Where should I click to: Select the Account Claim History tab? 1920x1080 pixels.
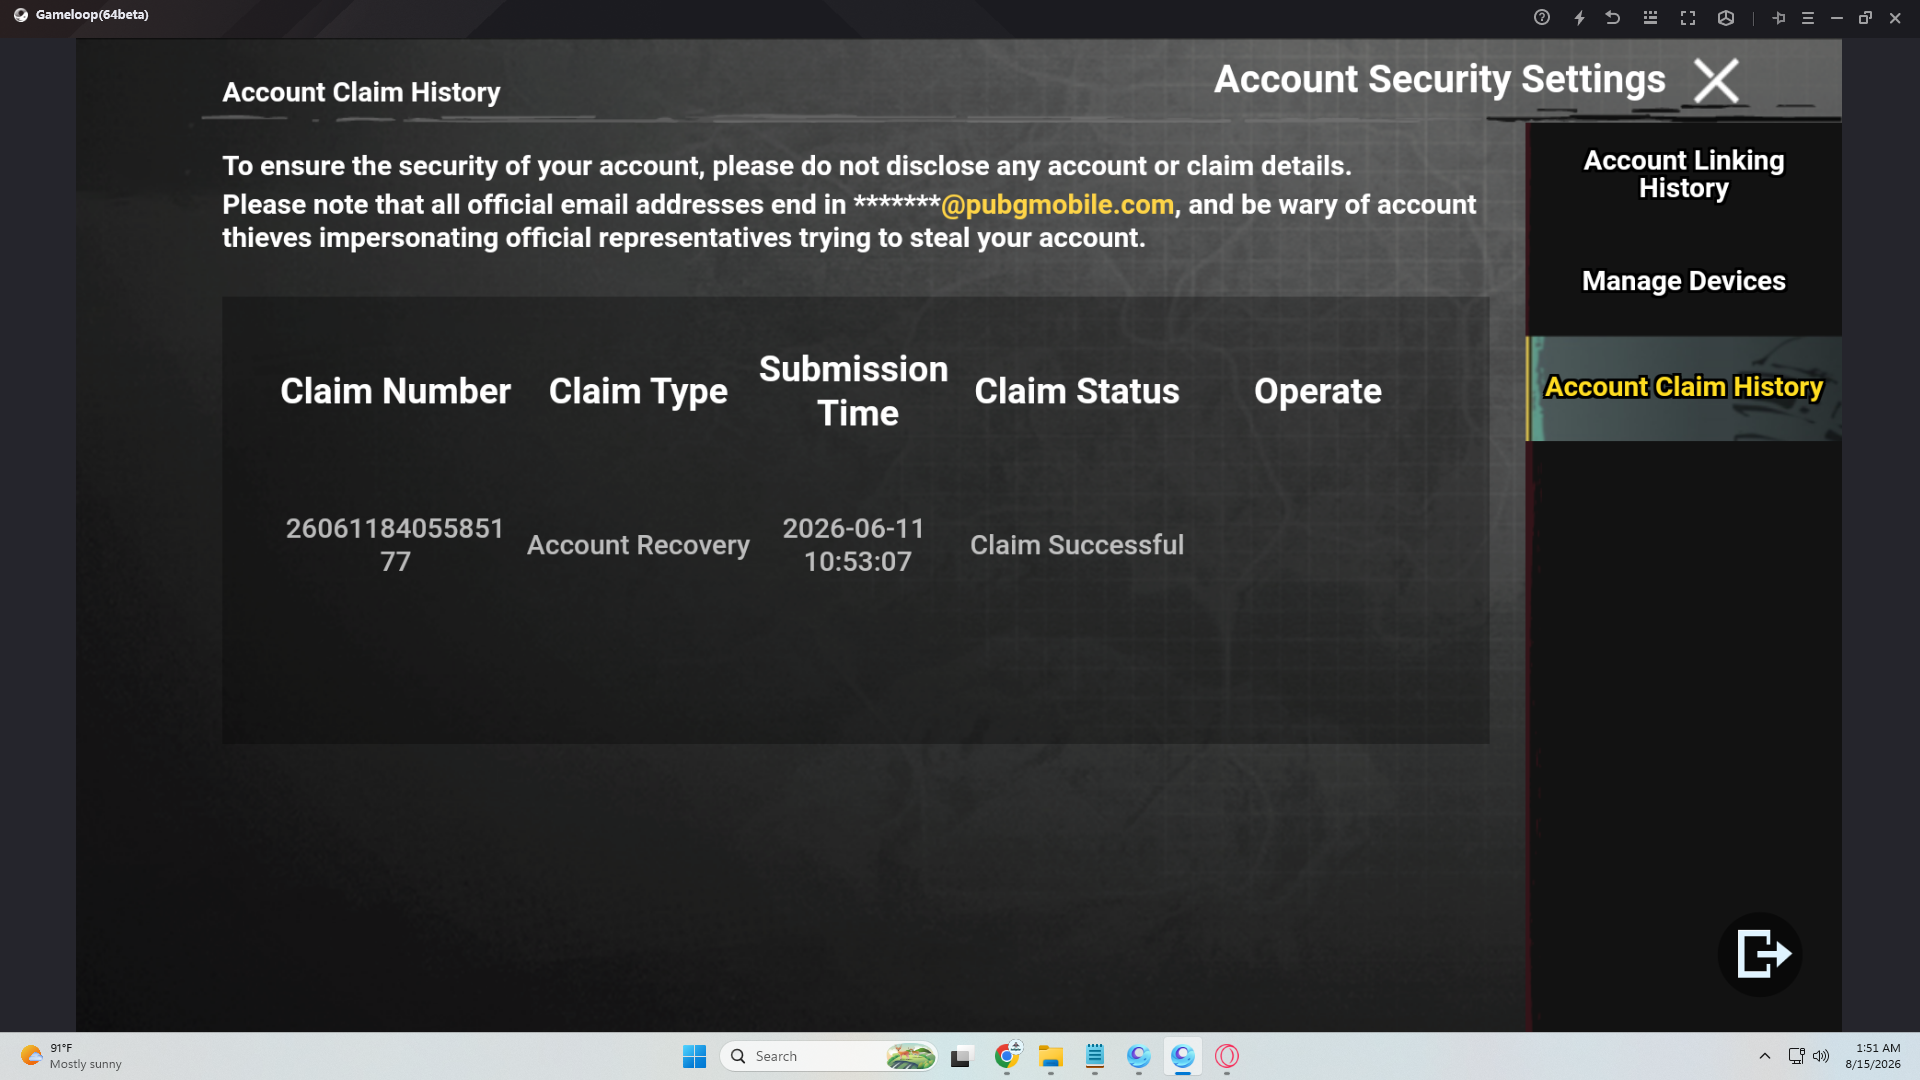point(1683,388)
